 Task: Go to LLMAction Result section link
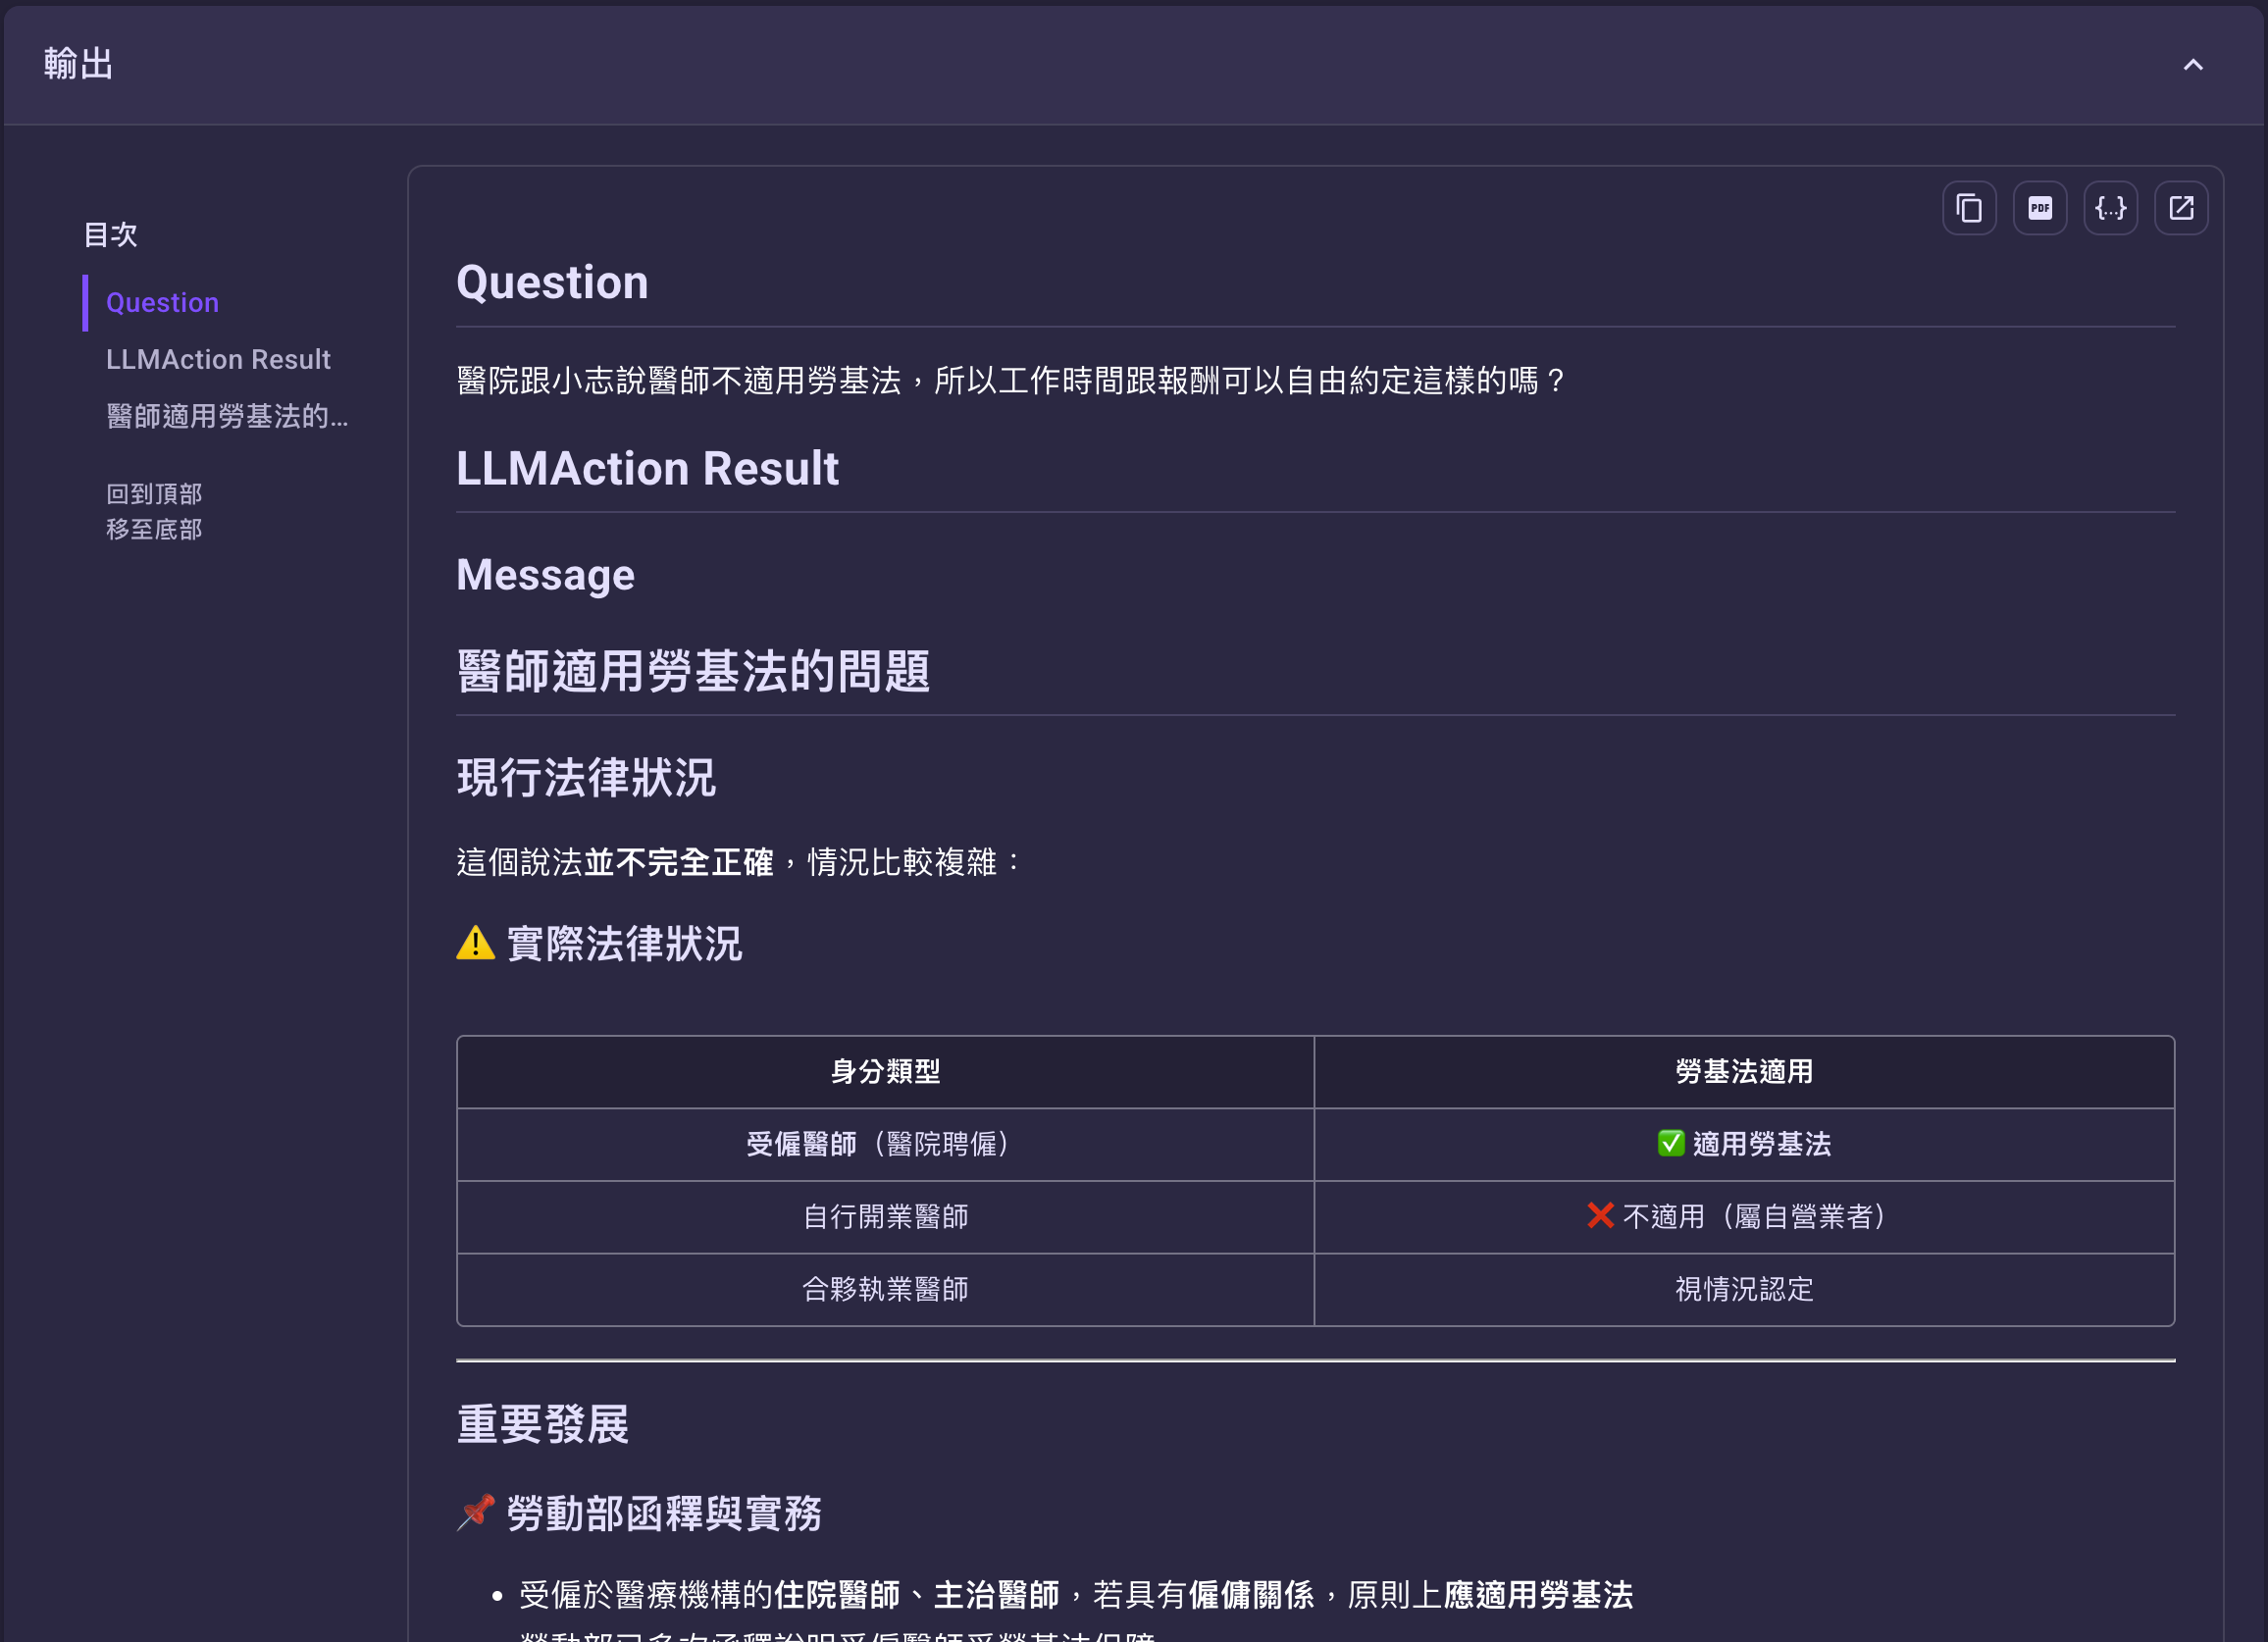[x=218, y=359]
